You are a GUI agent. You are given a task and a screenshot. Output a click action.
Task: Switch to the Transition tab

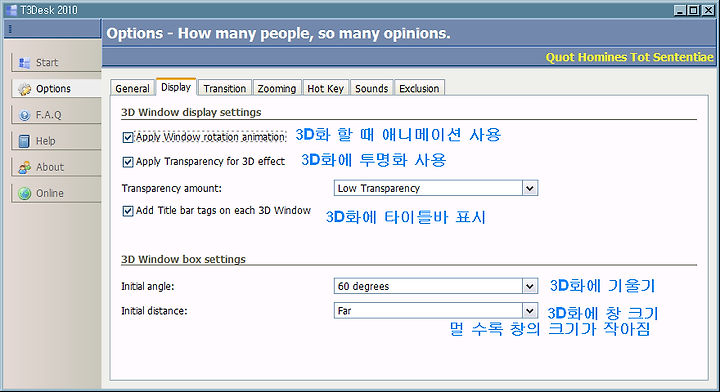coord(225,88)
